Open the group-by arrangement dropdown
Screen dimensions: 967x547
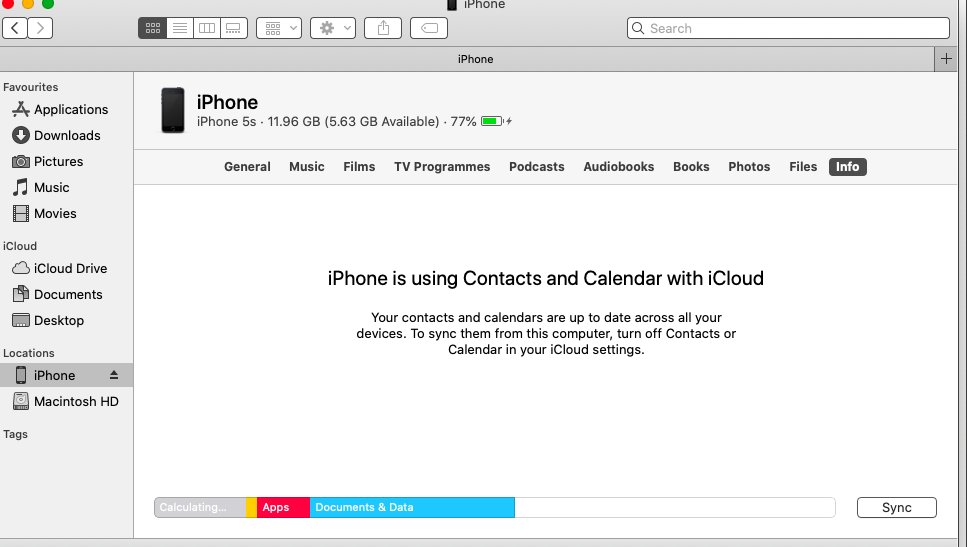click(279, 28)
